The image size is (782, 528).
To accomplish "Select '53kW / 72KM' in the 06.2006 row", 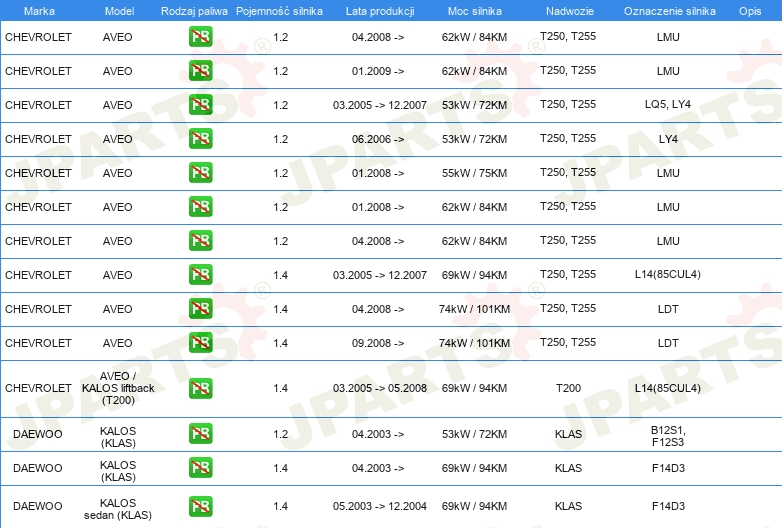I will click(474, 139).
